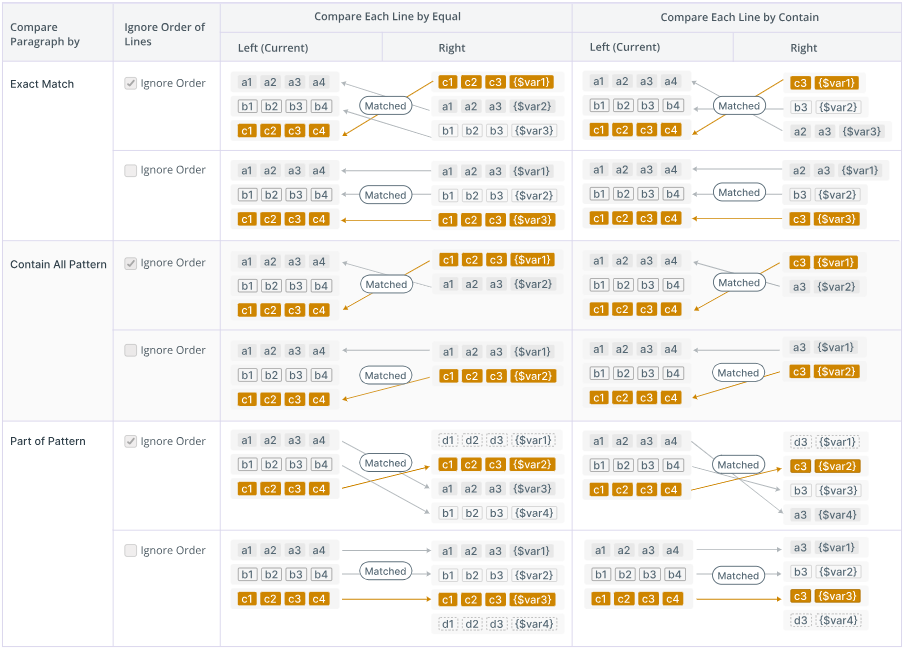This screenshot has height=649, width=903.
Task: Click the Right subheader under the Contain column
Action: click(x=803, y=48)
